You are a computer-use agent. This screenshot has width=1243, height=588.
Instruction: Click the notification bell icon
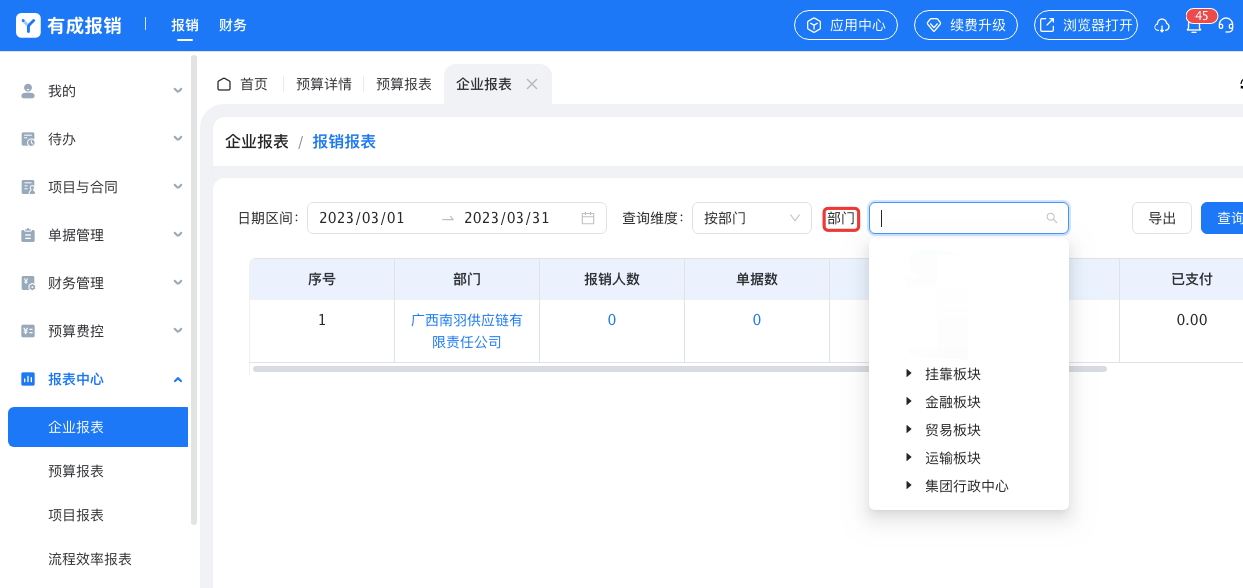pyautogui.click(x=1193, y=26)
